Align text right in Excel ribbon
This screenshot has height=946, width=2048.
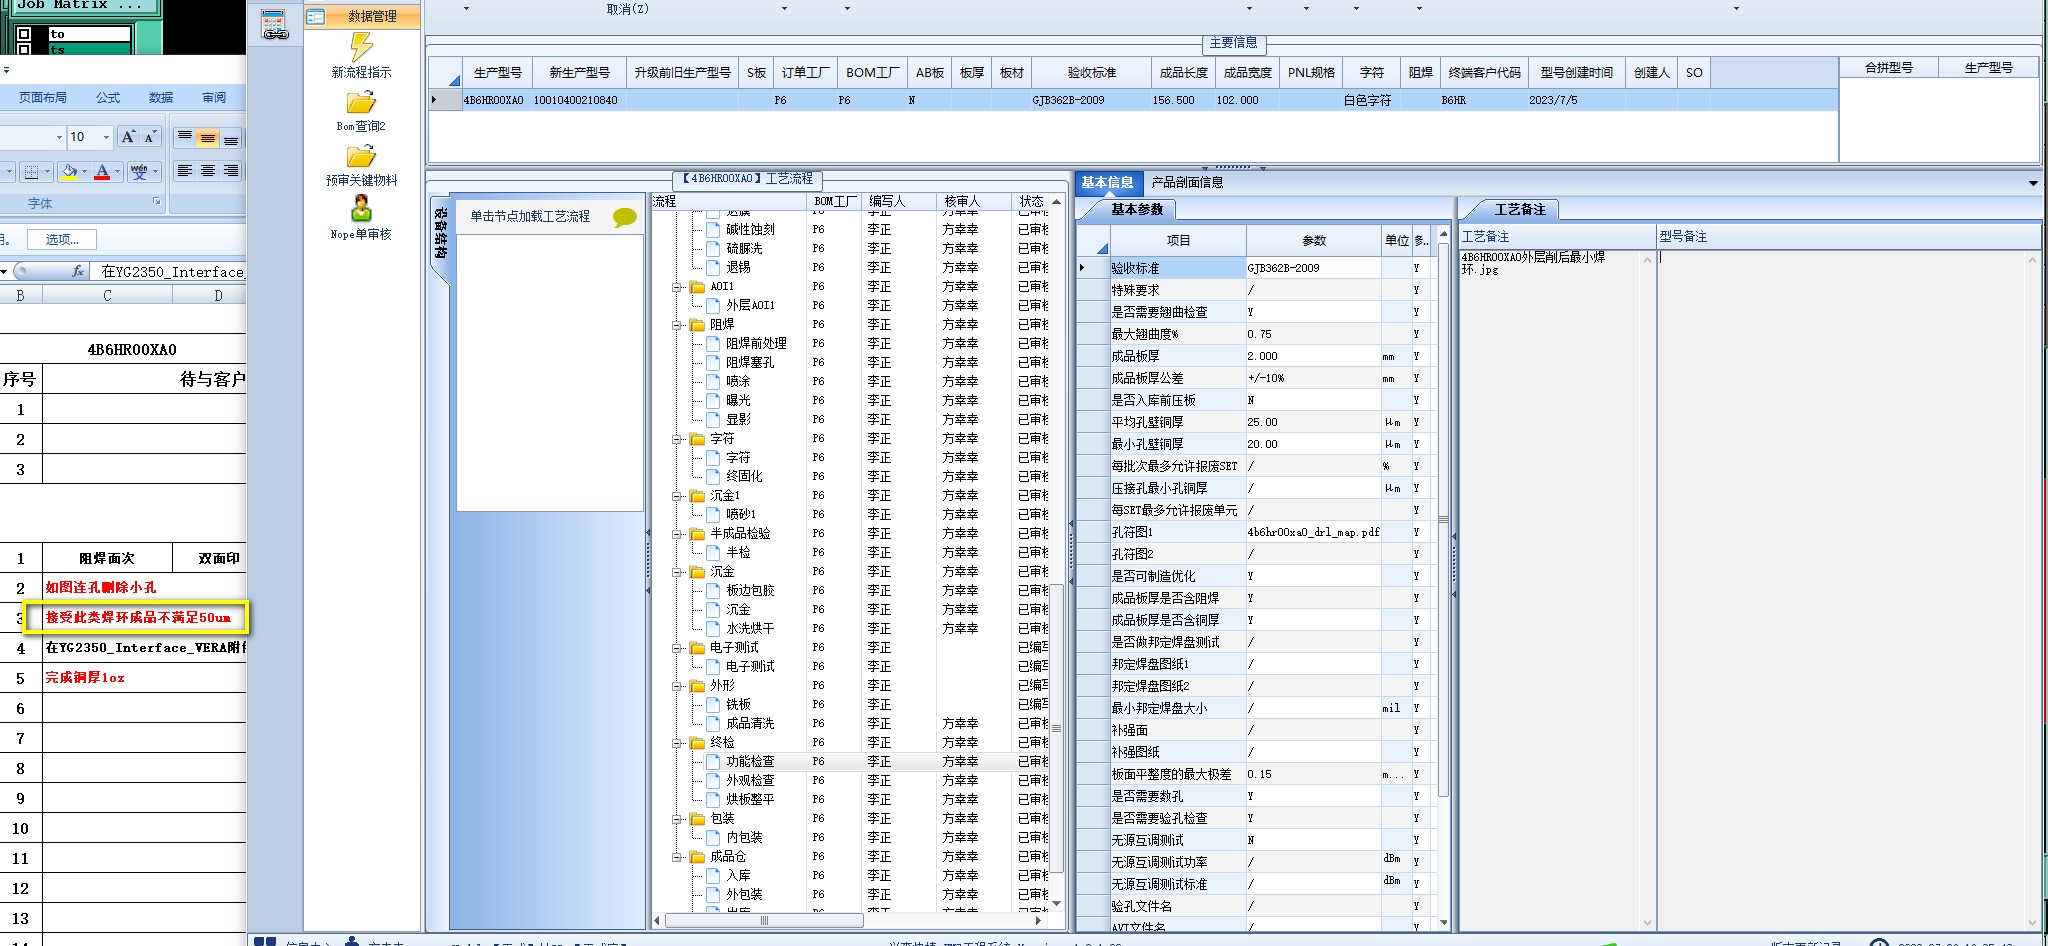[230, 171]
